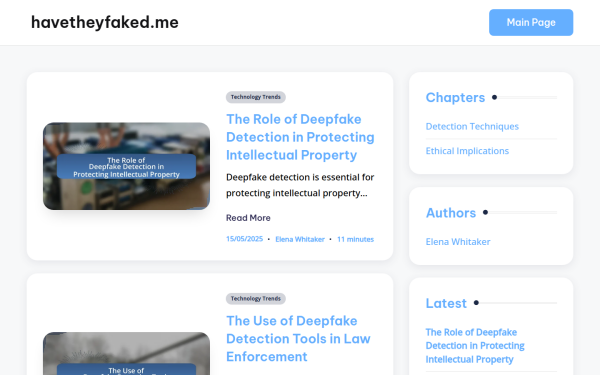Open the Main Page button

[x=531, y=23]
